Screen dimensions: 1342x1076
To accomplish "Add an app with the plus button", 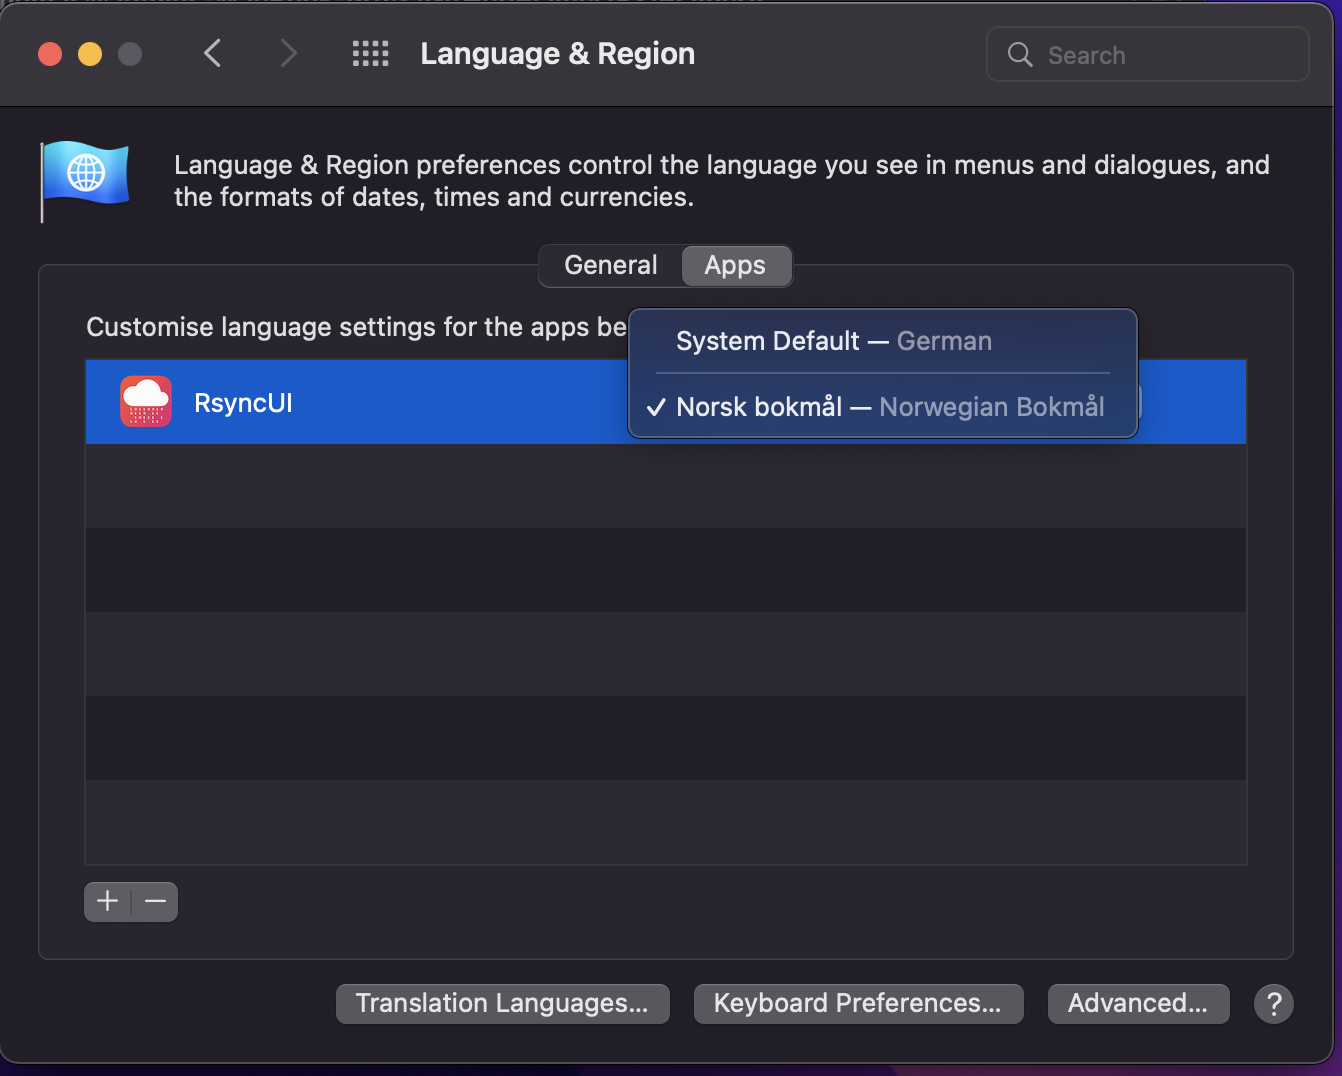I will (108, 902).
